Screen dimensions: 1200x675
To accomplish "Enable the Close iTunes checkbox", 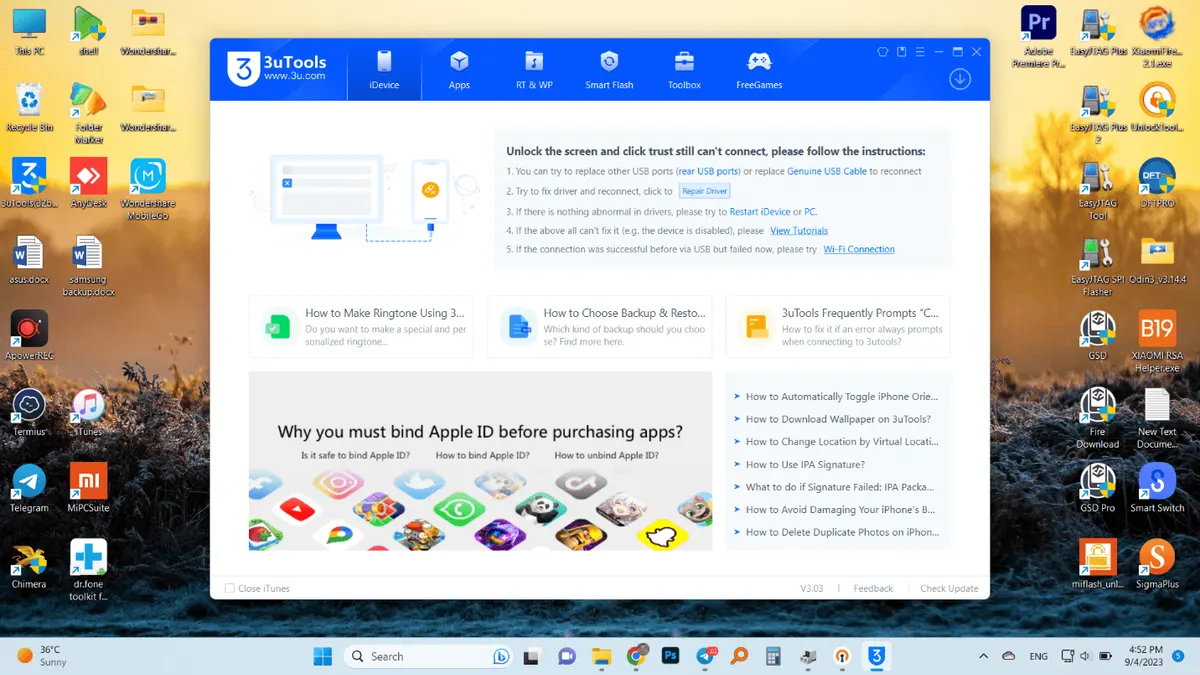I will [x=230, y=589].
